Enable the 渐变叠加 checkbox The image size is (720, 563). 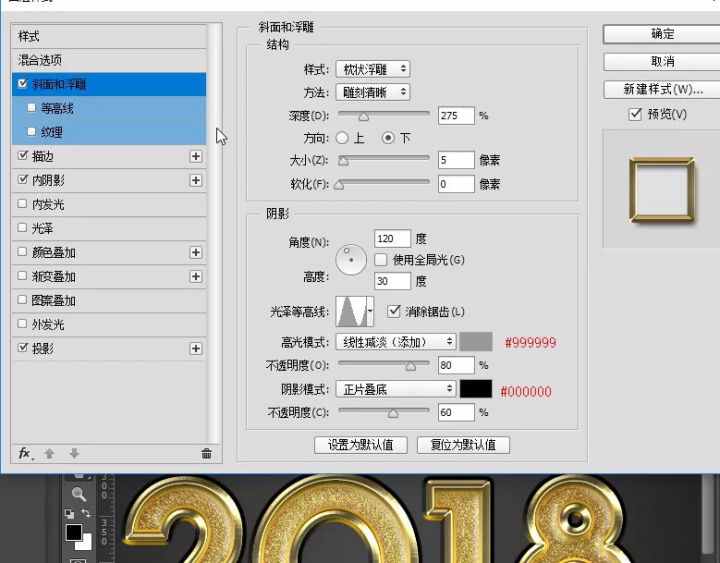[22, 275]
